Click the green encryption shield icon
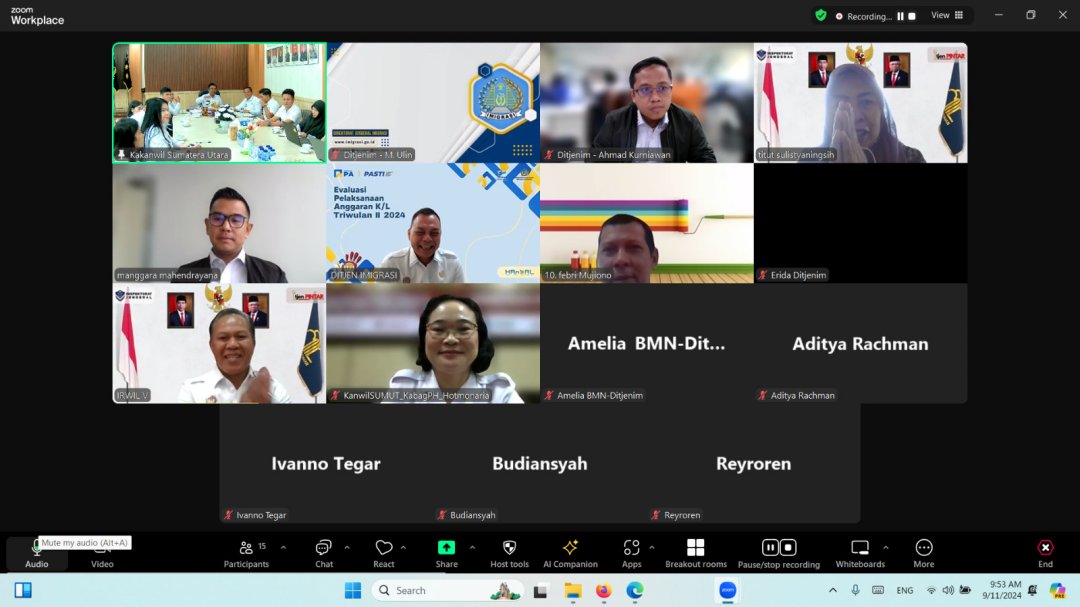The width and height of the screenshot is (1080, 607). coord(821,15)
